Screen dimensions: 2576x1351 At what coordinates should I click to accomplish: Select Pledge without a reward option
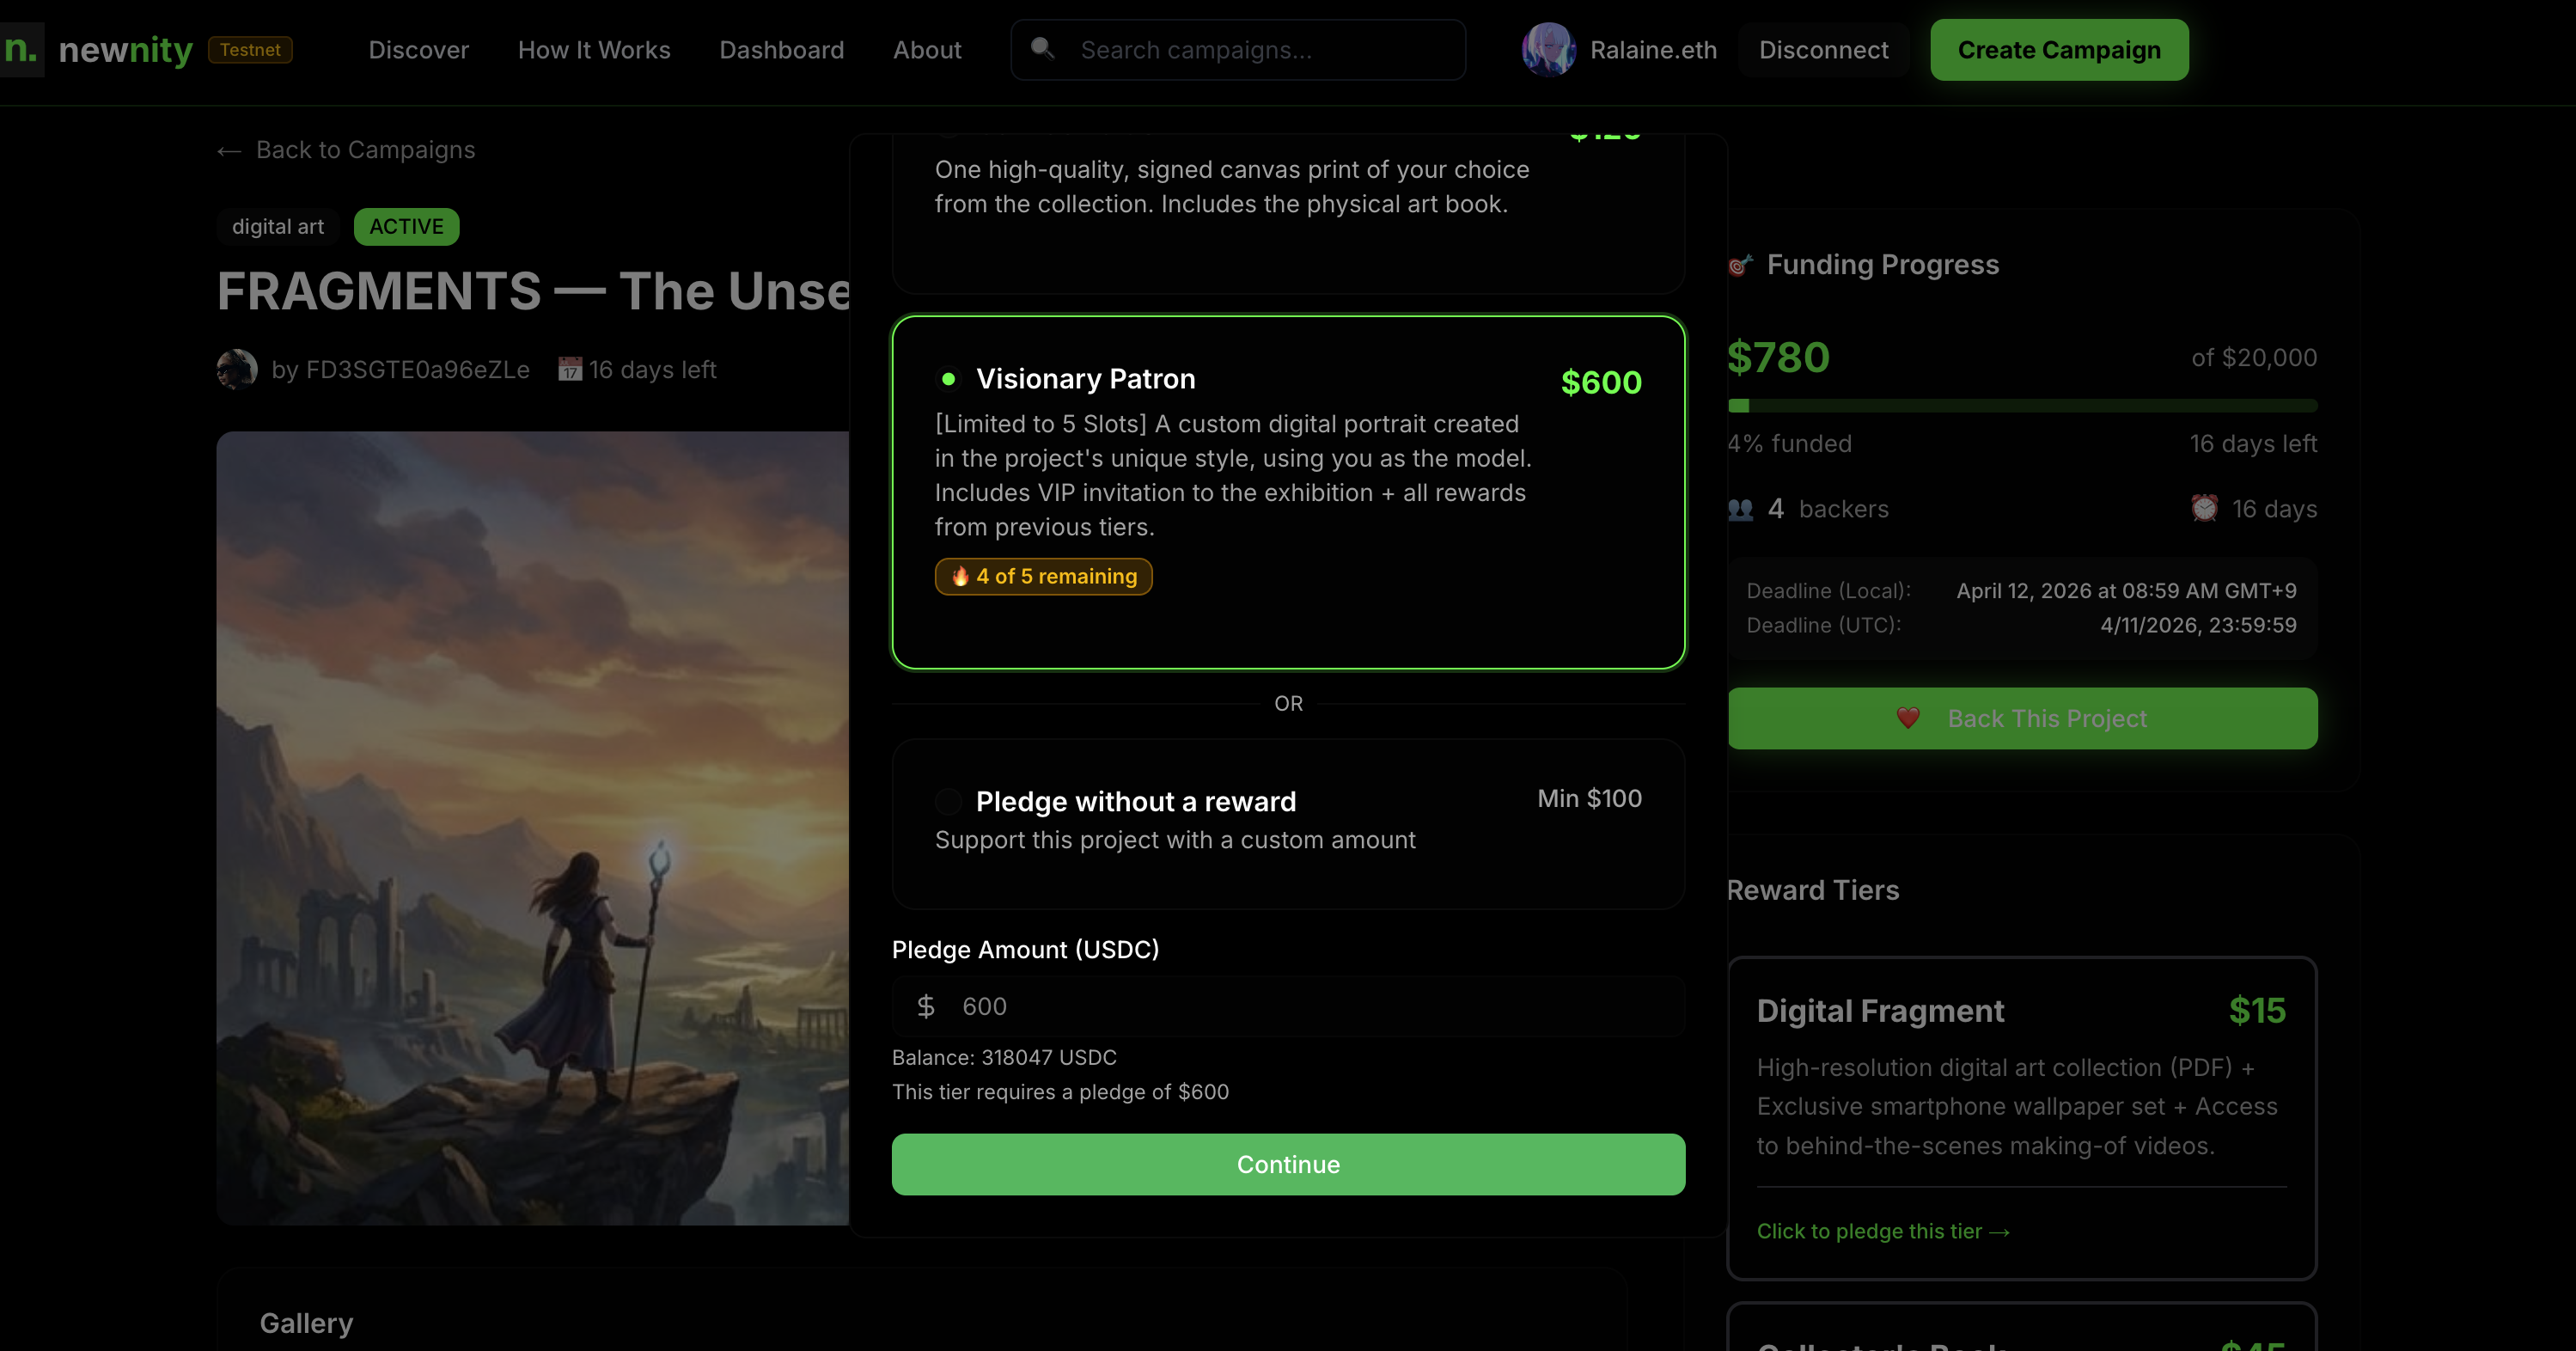click(x=948, y=801)
